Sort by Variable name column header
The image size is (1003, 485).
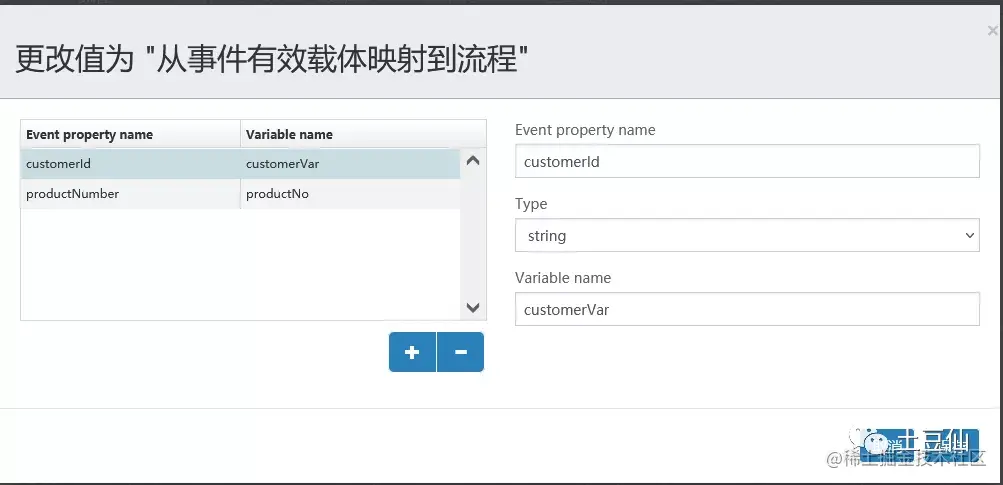pyautogui.click(x=363, y=134)
